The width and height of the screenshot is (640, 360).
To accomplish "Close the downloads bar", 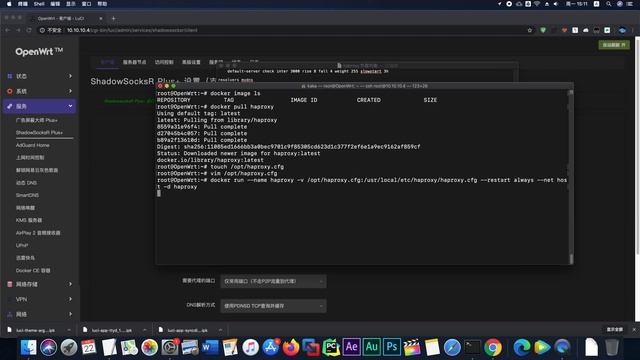I will (x=634, y=329).
